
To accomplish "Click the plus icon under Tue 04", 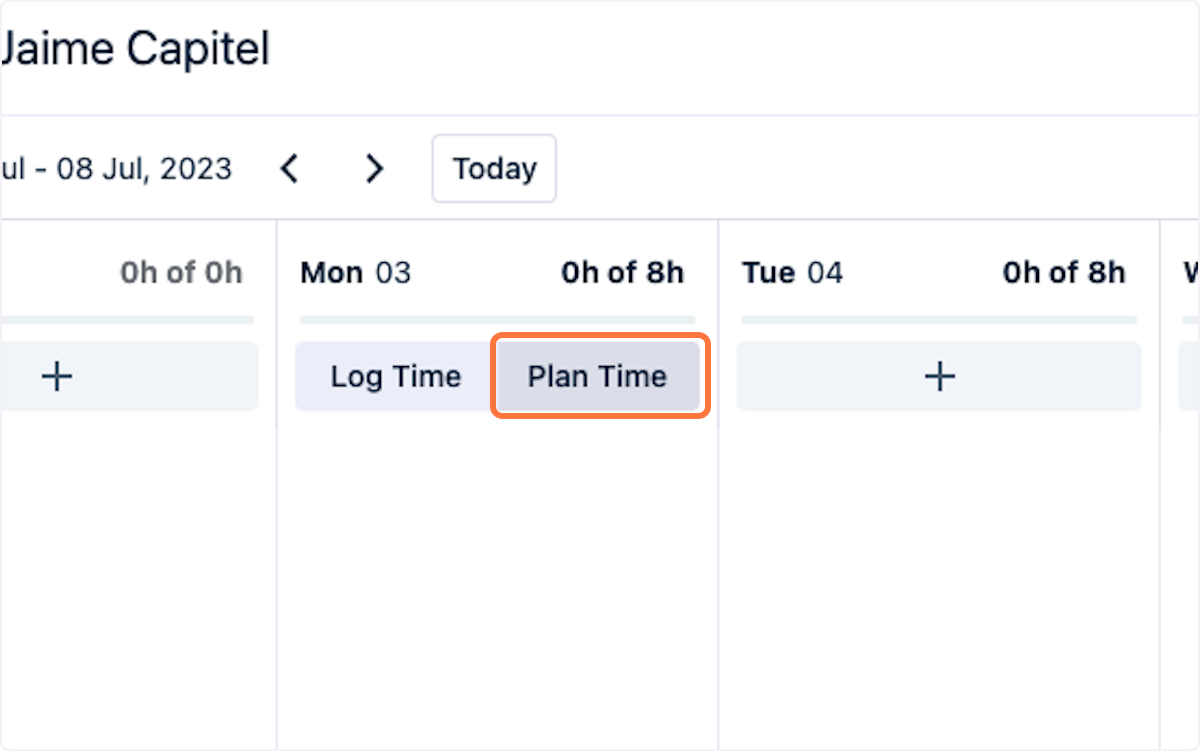I will 939,377.
